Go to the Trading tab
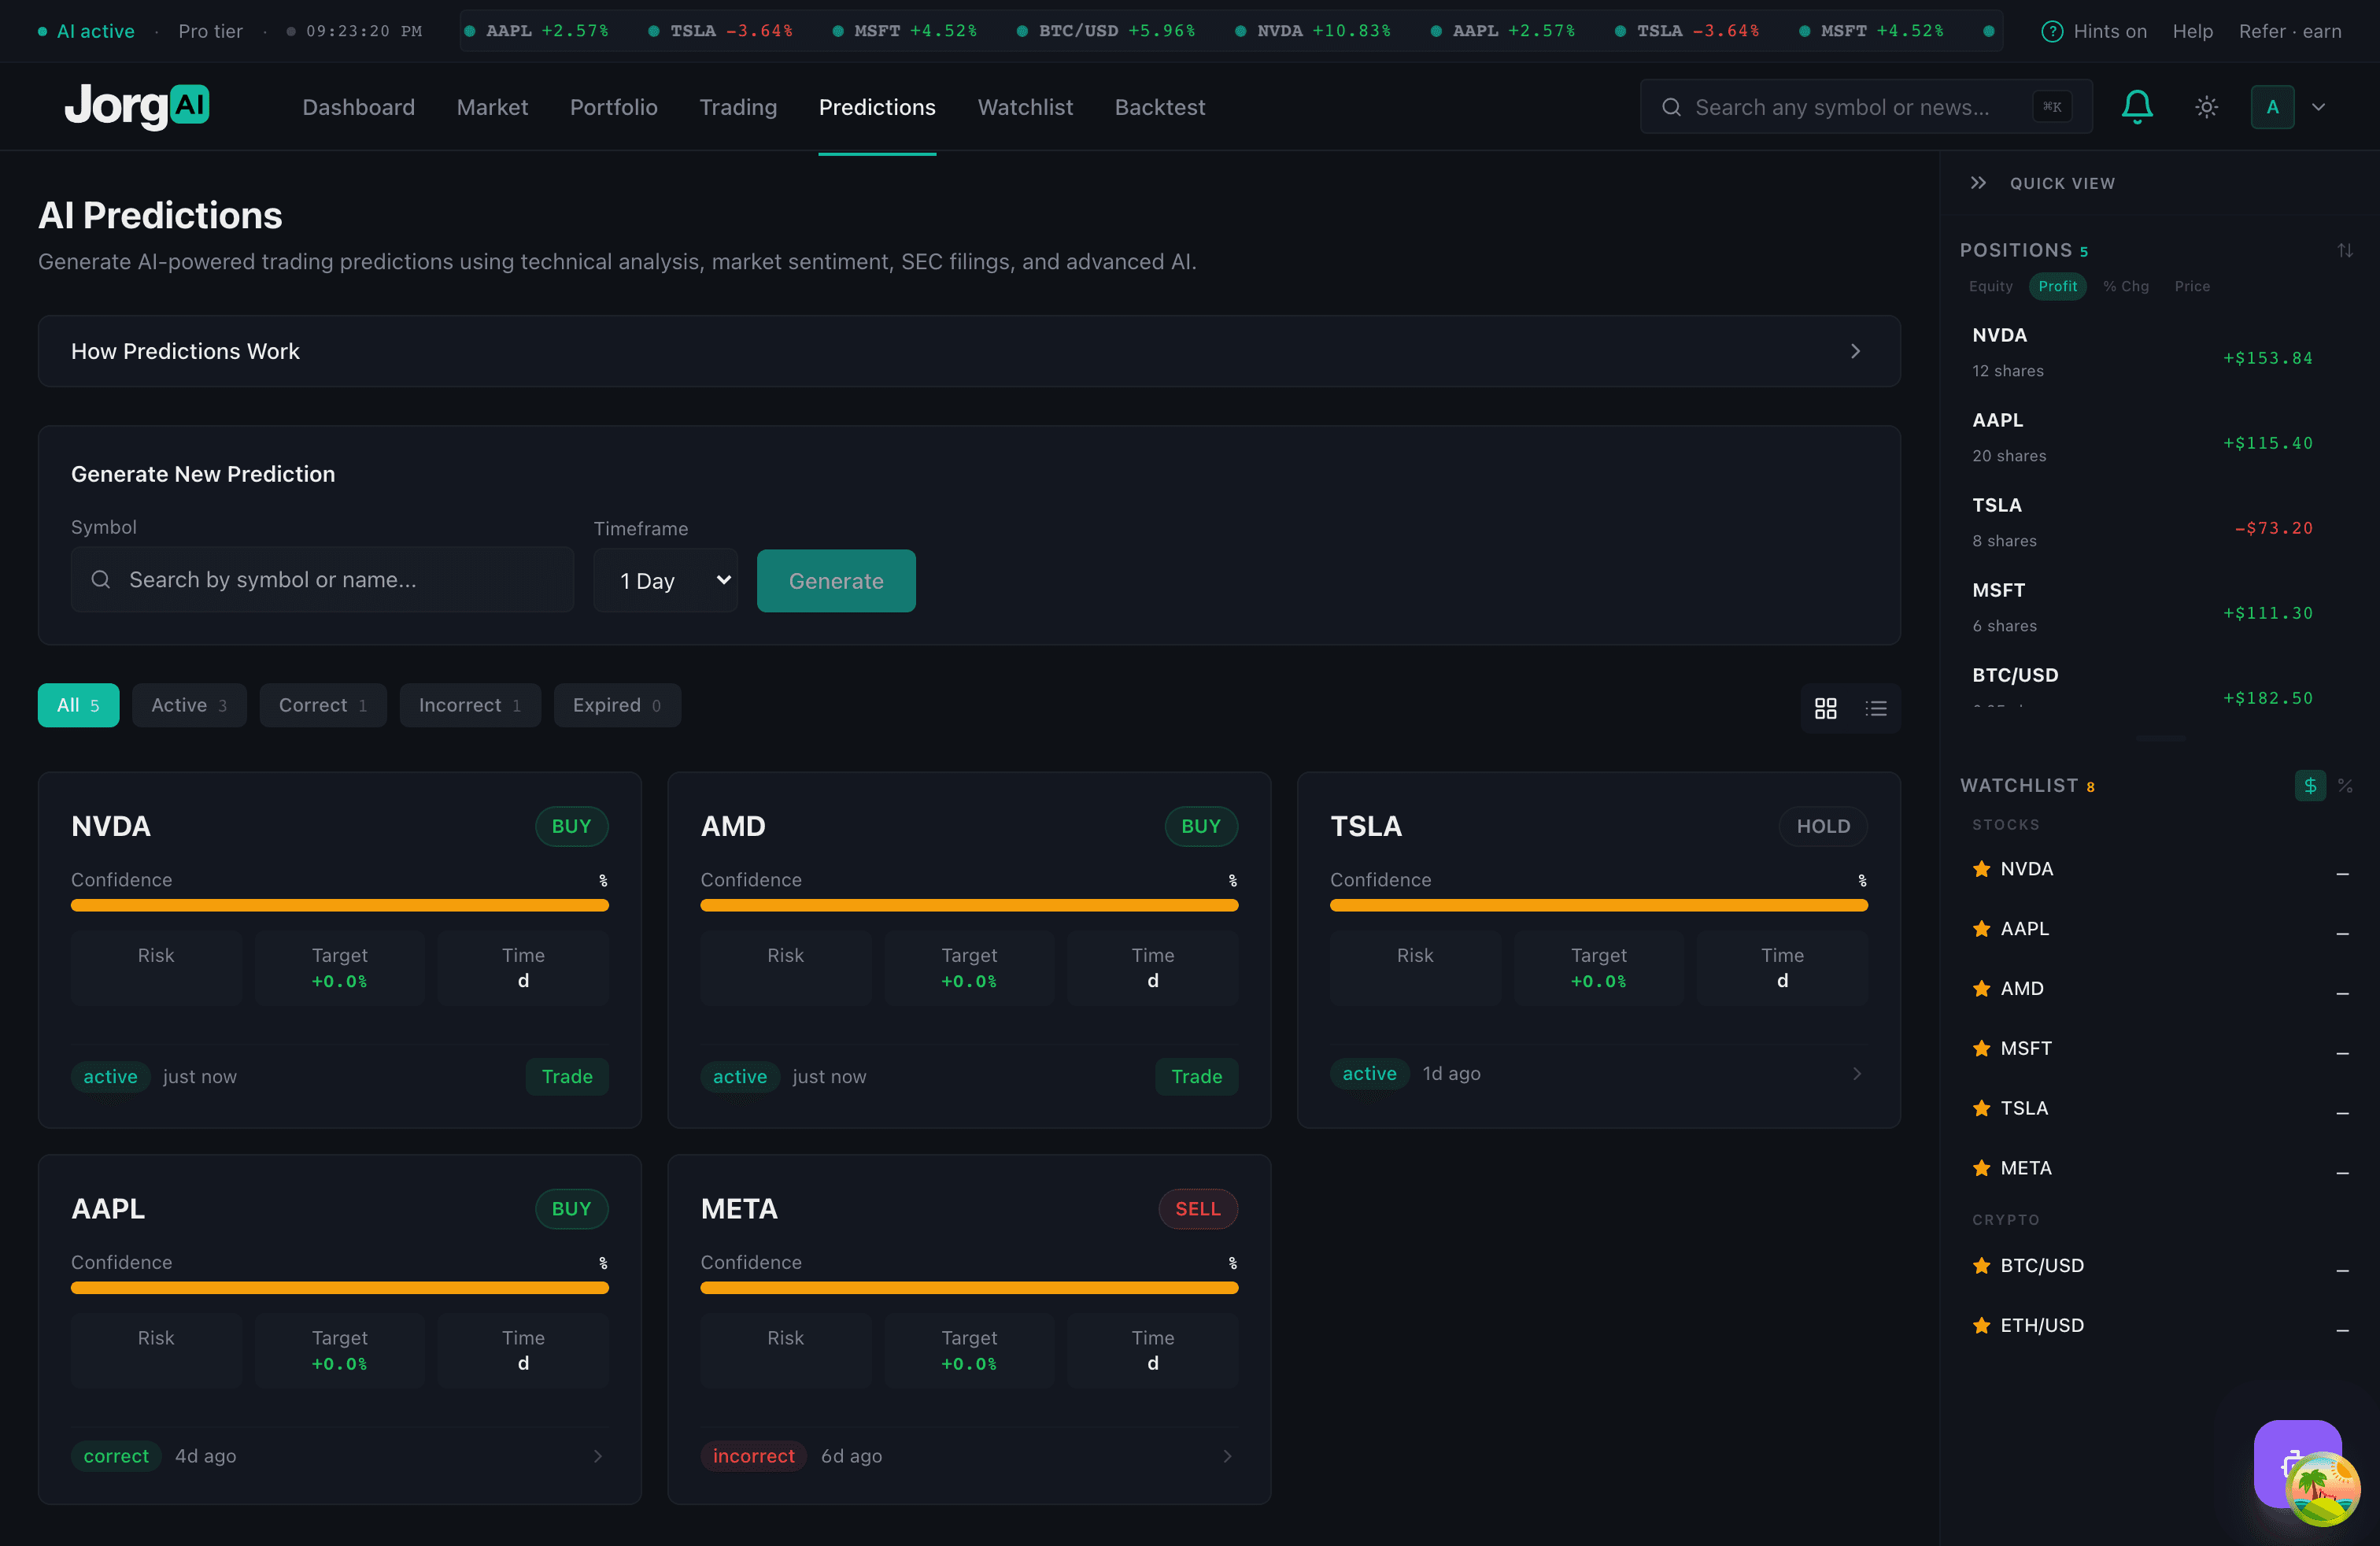This screenshot has height=1546, width=2380. pyautogui.click(x=738, y=107)
